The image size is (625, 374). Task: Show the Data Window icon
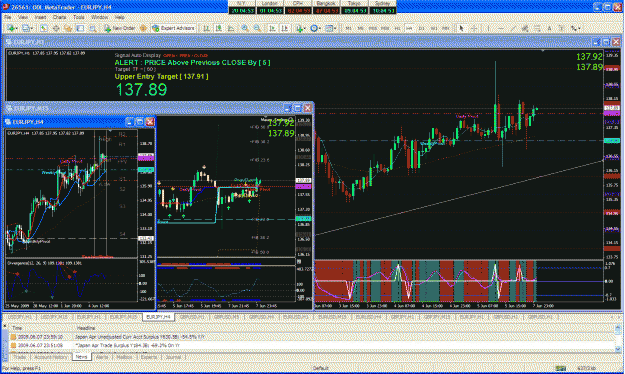point(56,28)
